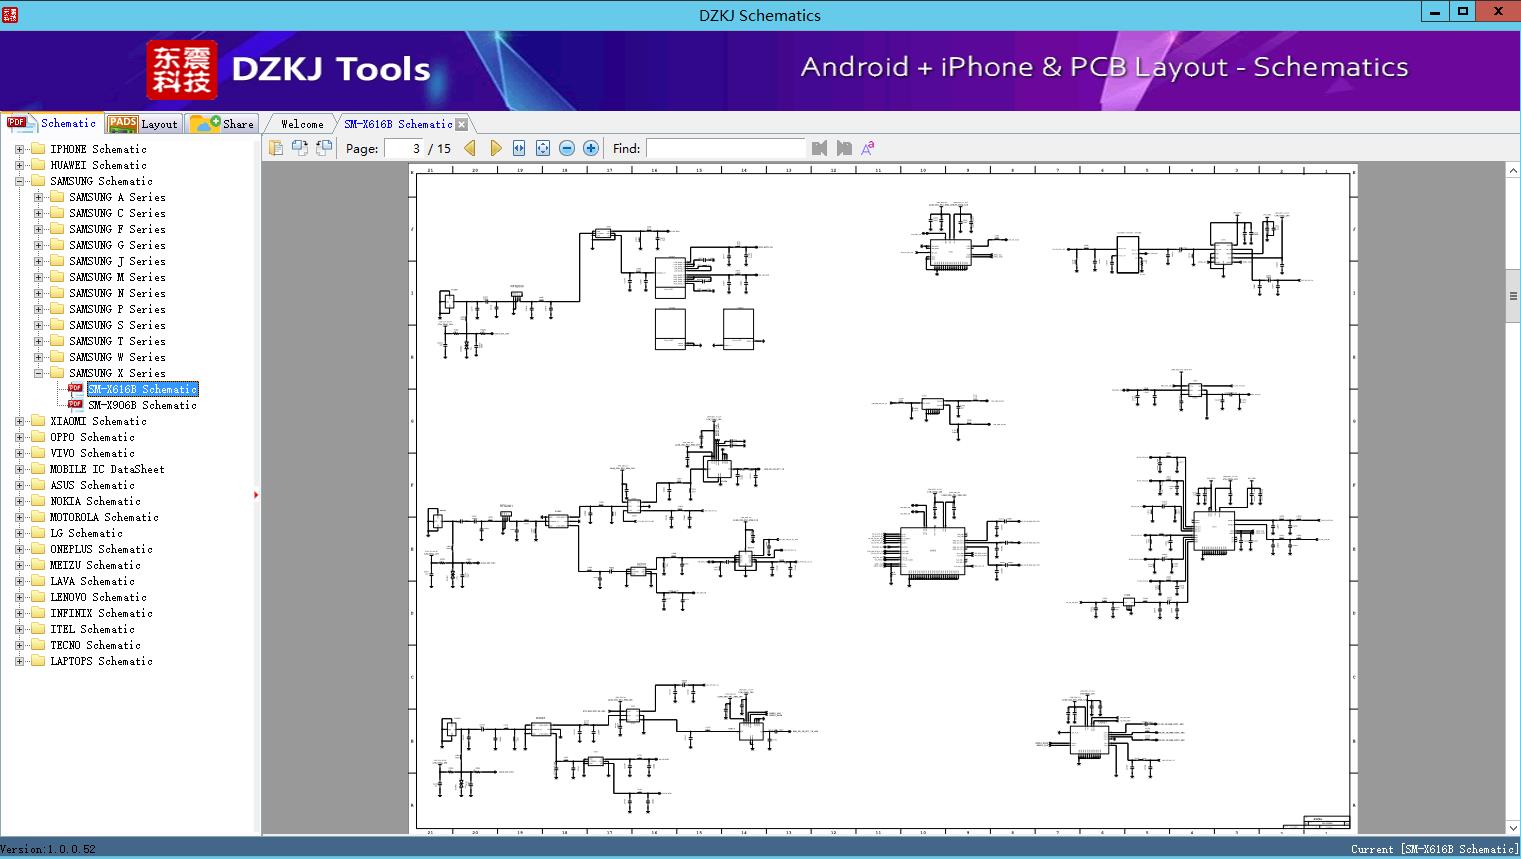1521x859 pixels.
Task: Select the SM-X616B Schematic file in tree
Action: tap(142, 389)
